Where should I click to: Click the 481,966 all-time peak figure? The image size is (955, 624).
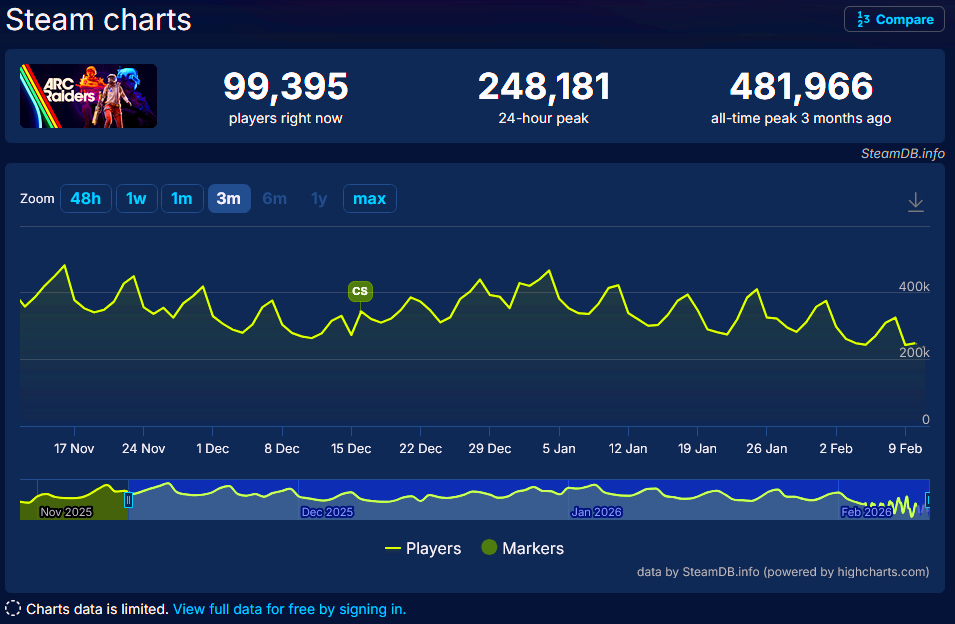click(x=801, y=86)
